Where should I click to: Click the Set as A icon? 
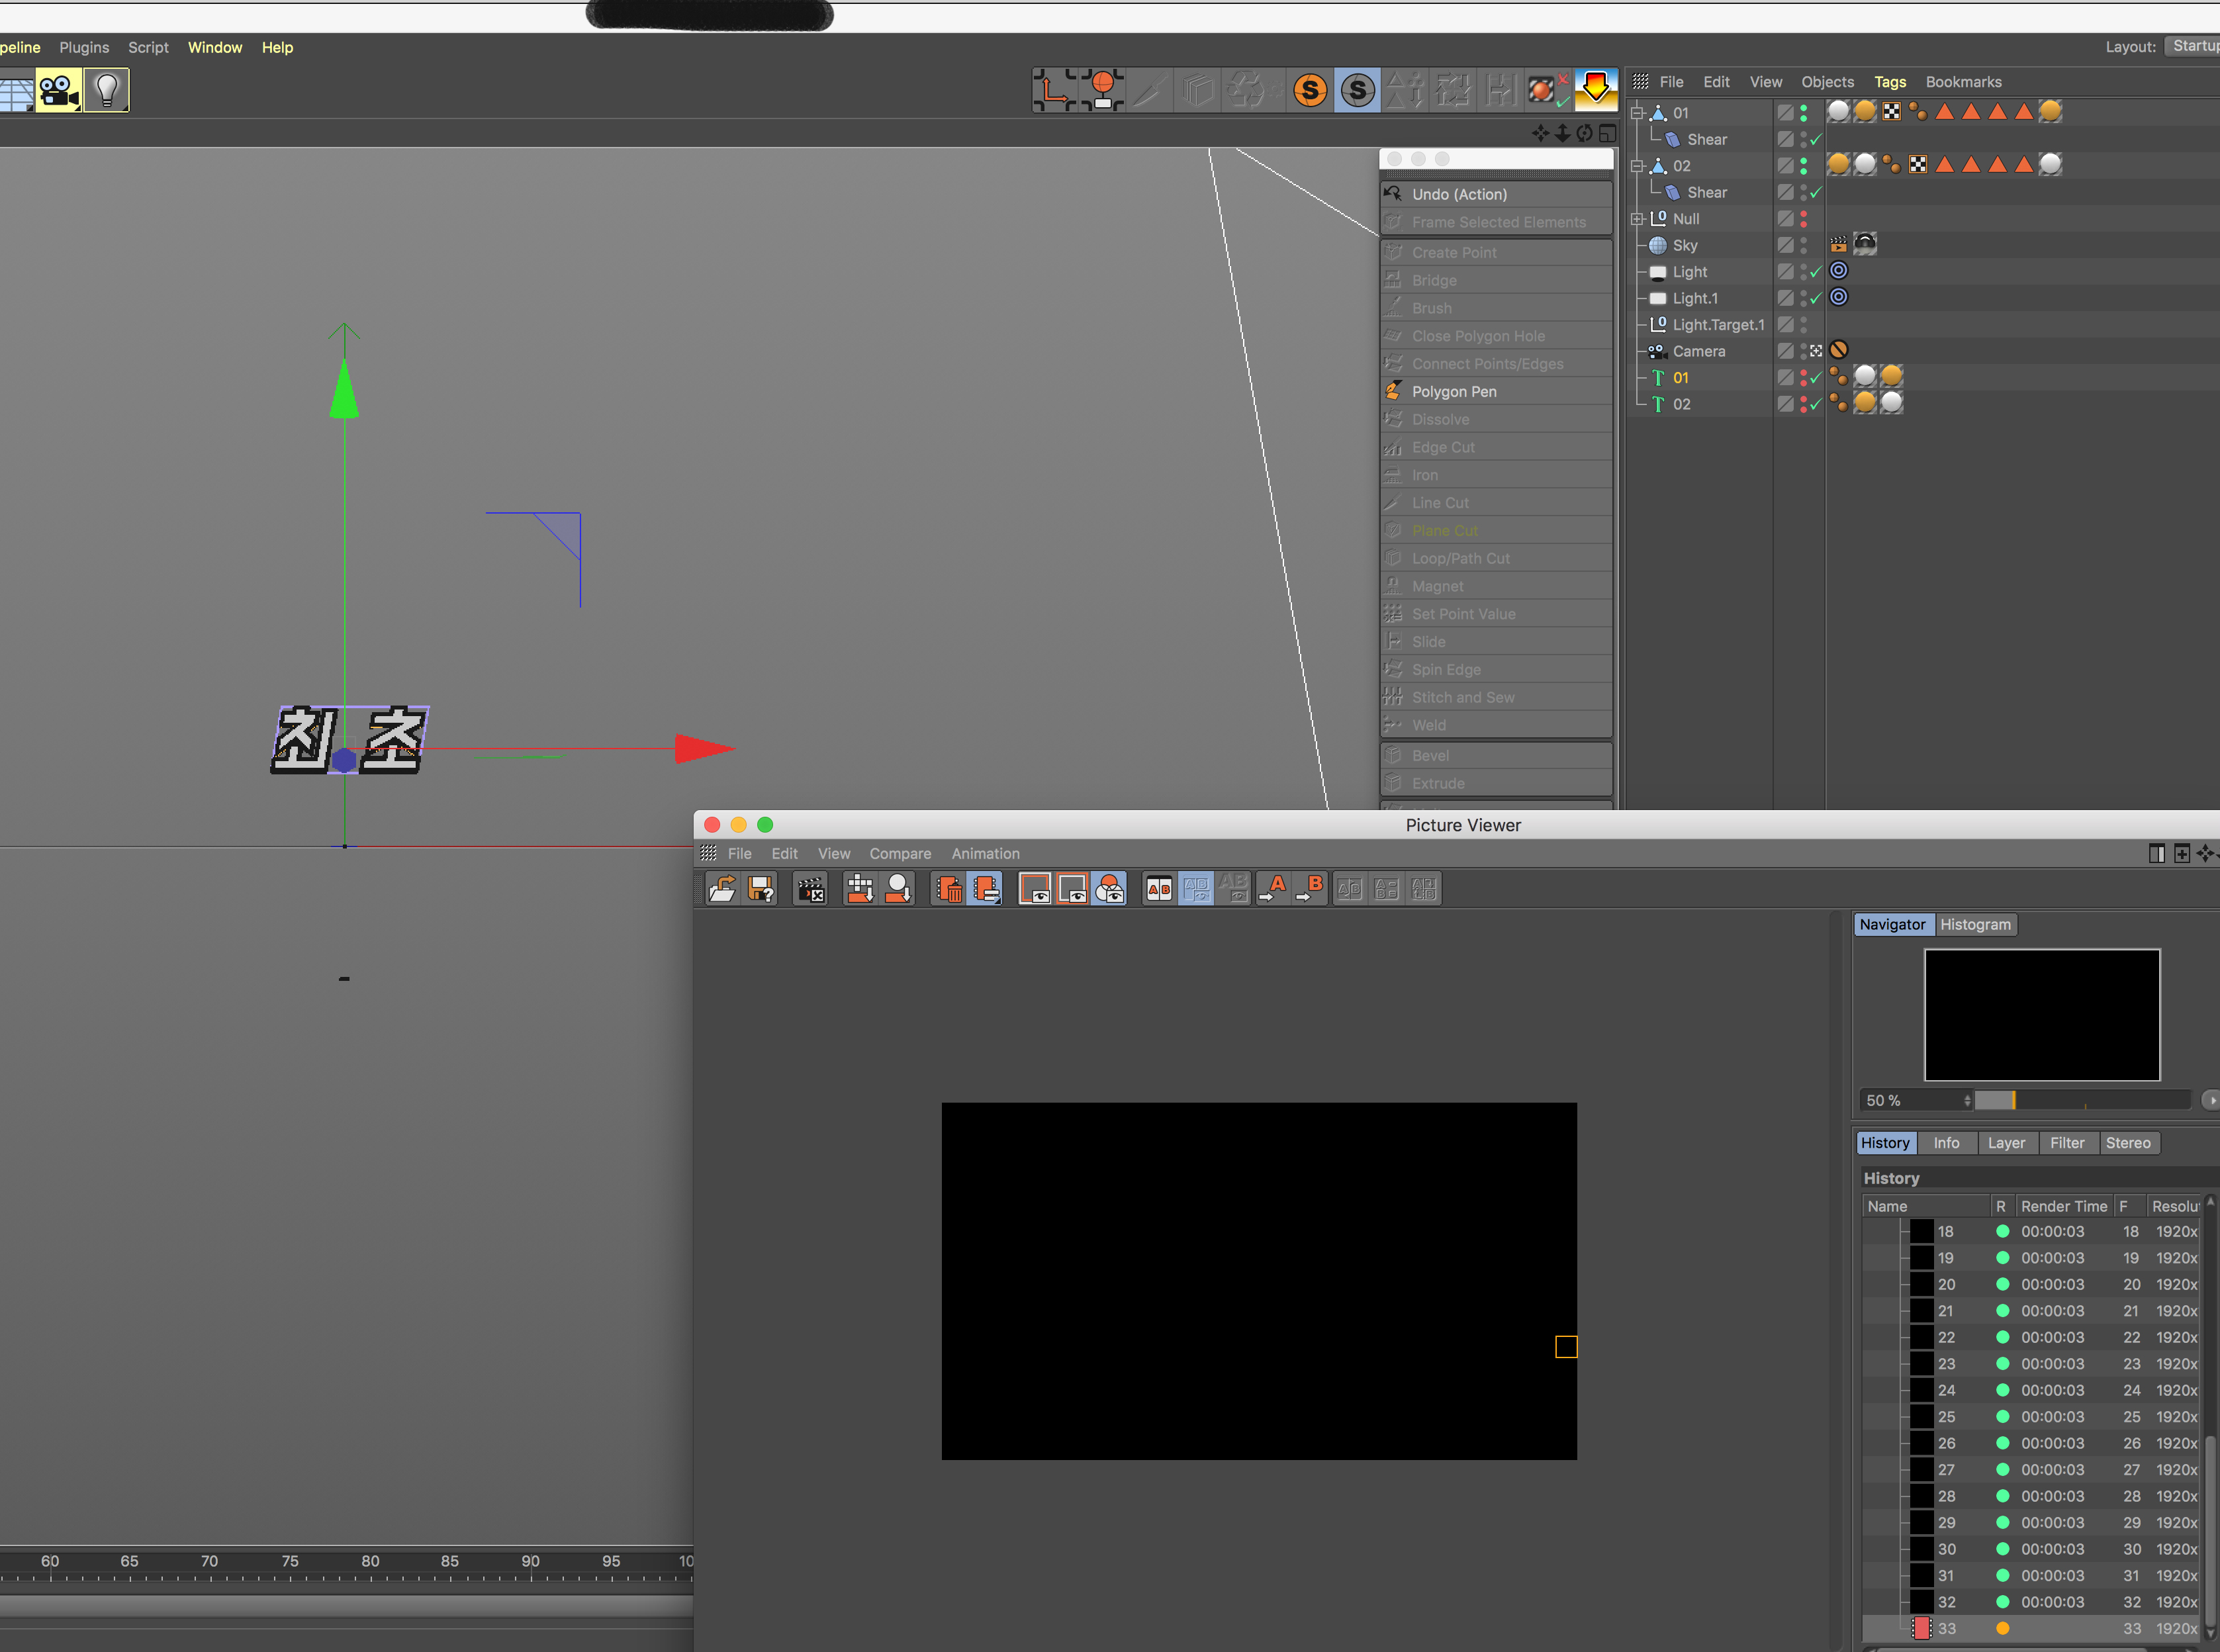click(1273, 888)
